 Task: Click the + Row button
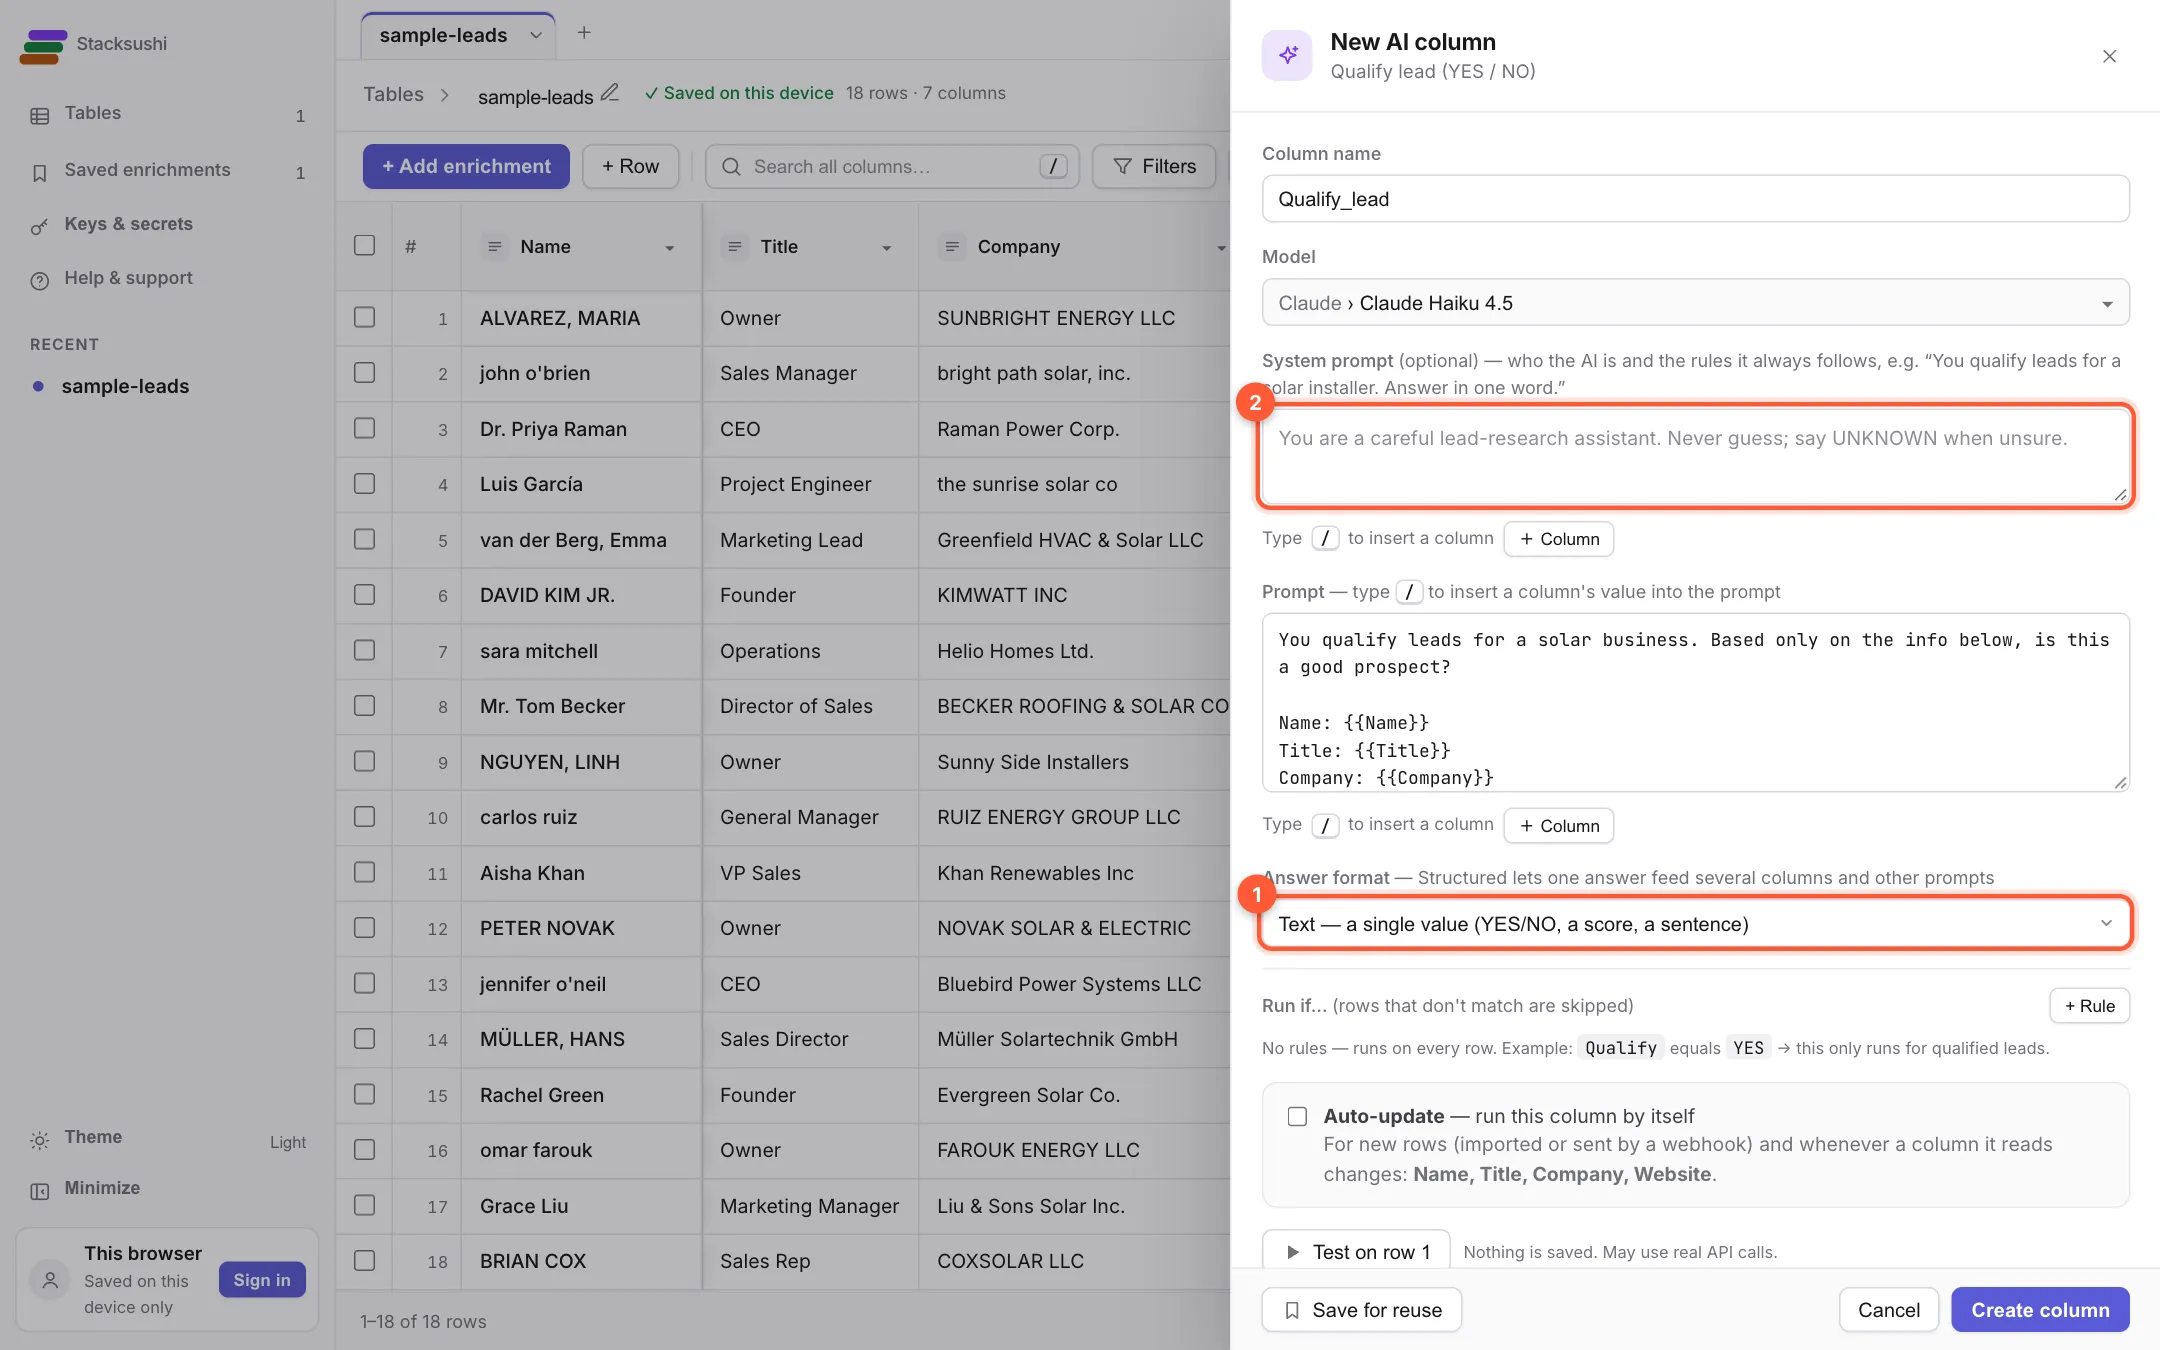[630, 166]
